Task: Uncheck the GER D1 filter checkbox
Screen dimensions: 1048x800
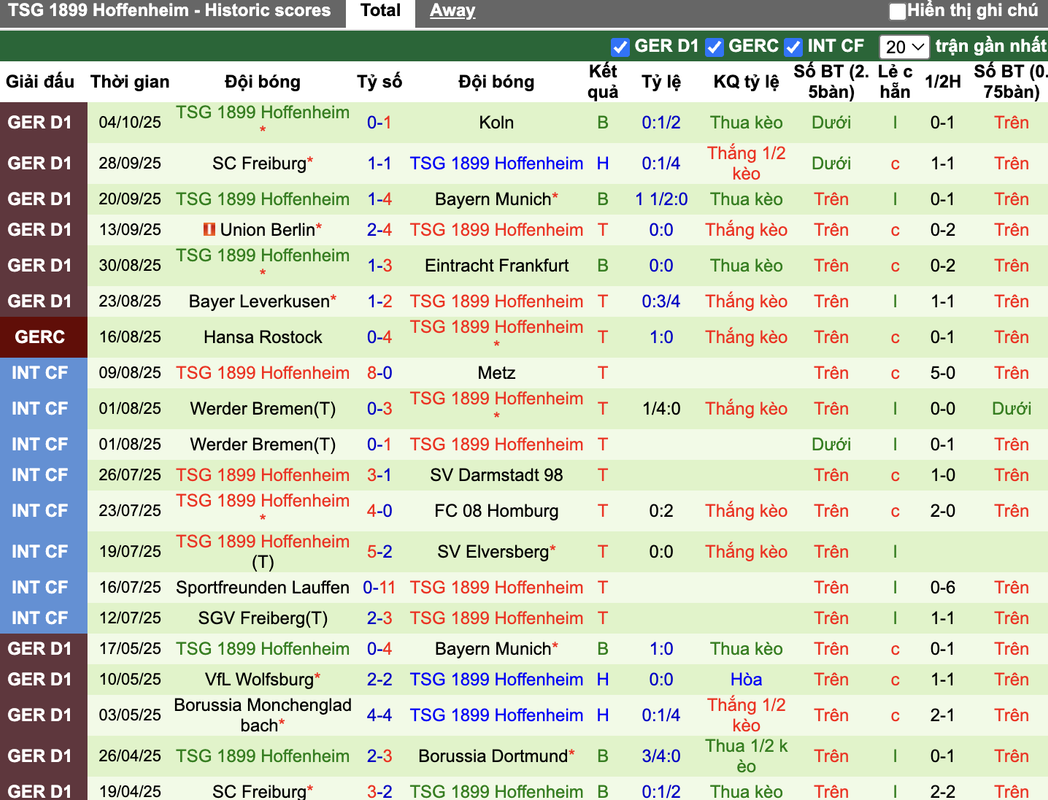Action: click(620, 47)
